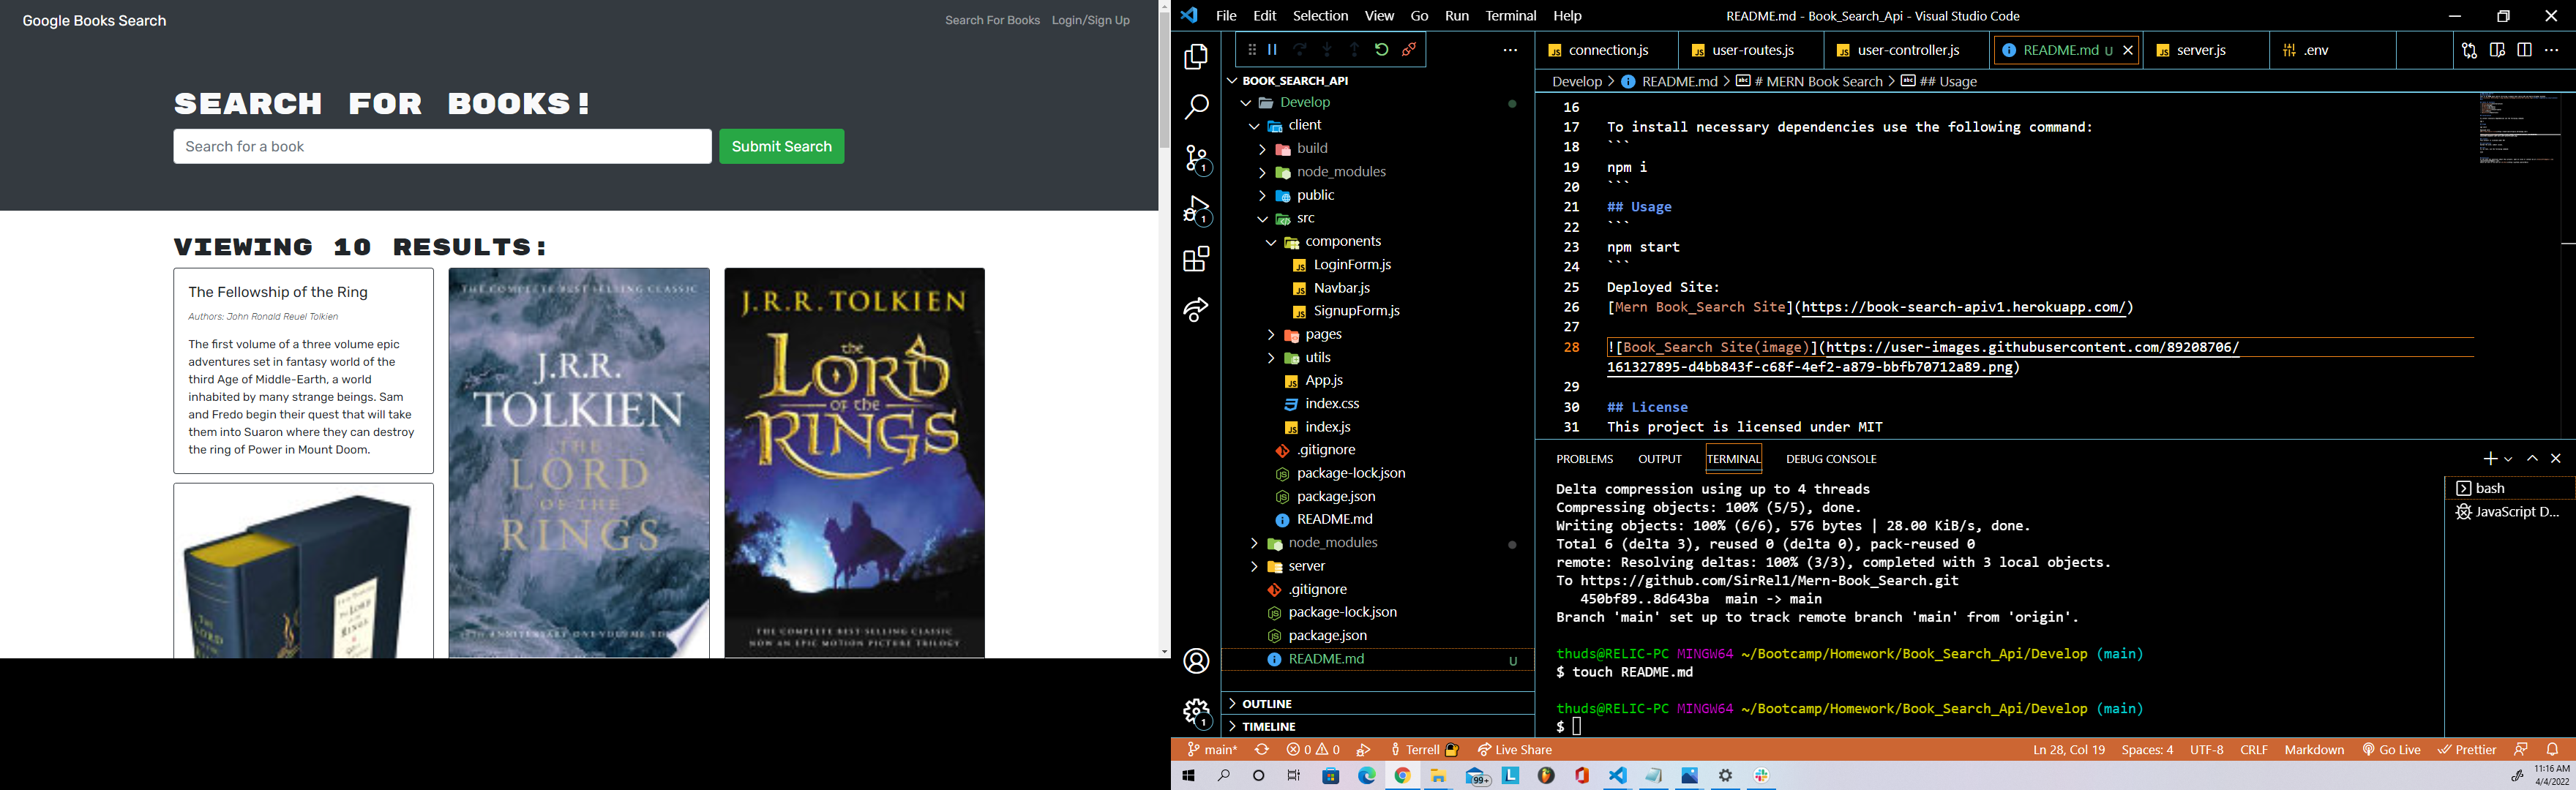
Task: Toggle Go Live server in status bar
Action: [x=2391, y=750]
